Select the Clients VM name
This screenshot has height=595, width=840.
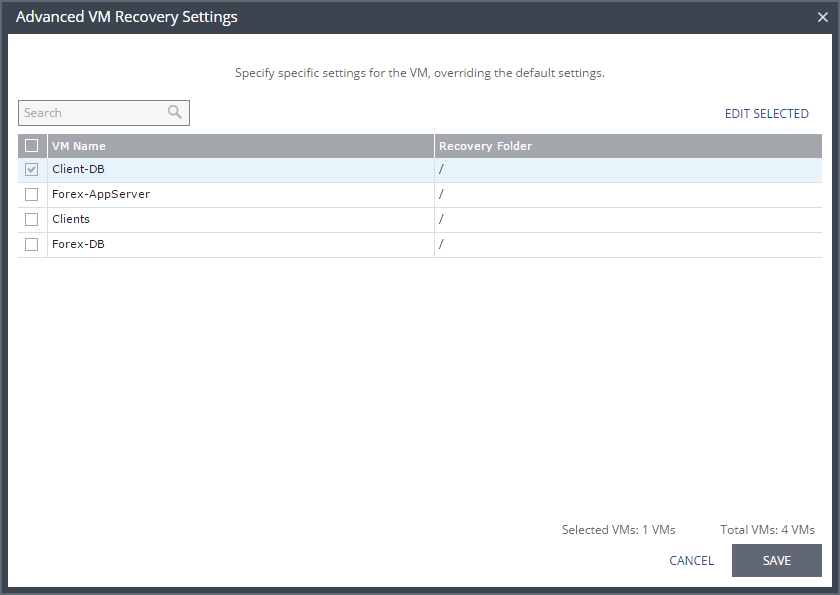coord(71,219)
